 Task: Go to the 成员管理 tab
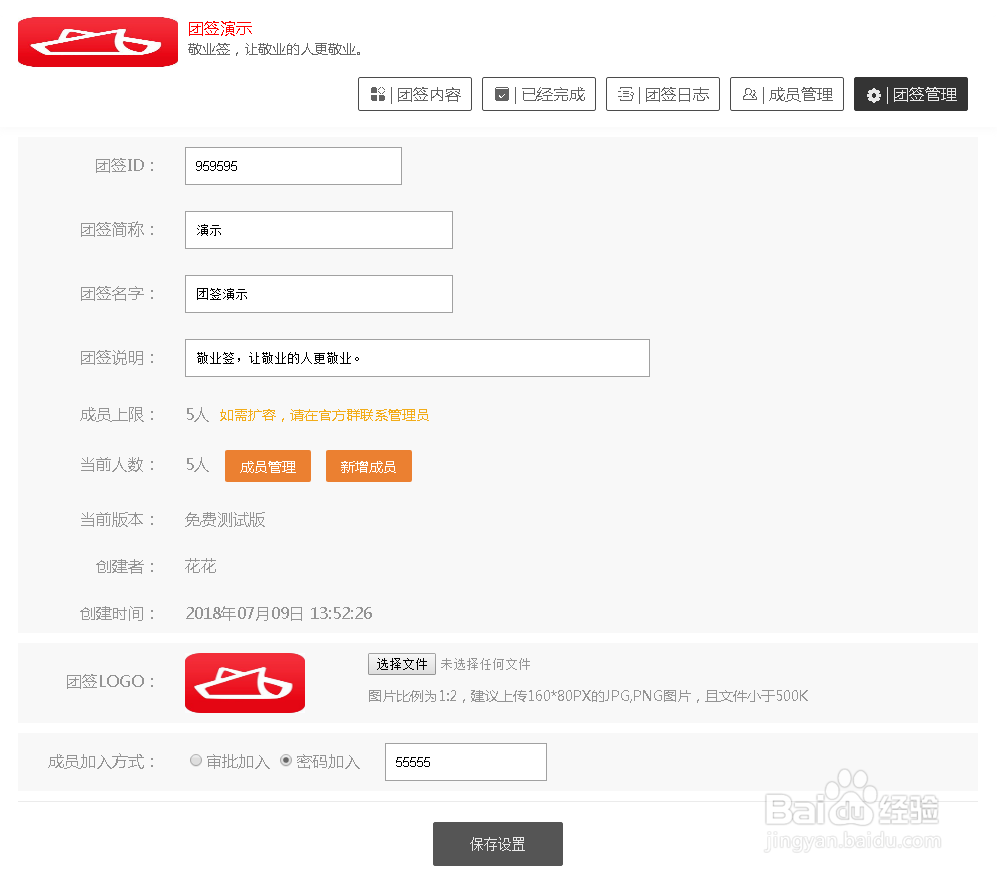787,94
